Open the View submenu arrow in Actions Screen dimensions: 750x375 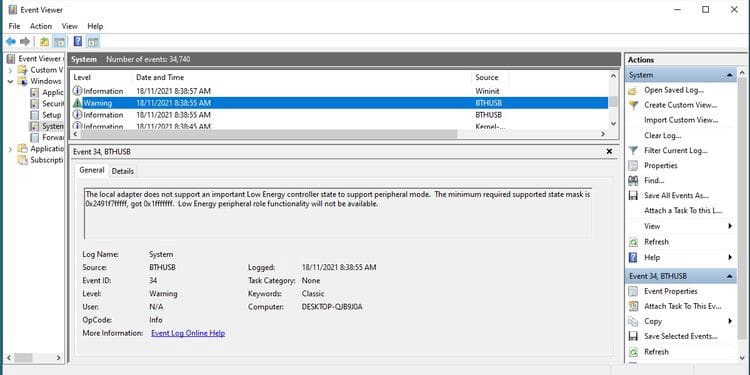coord(730,226)
